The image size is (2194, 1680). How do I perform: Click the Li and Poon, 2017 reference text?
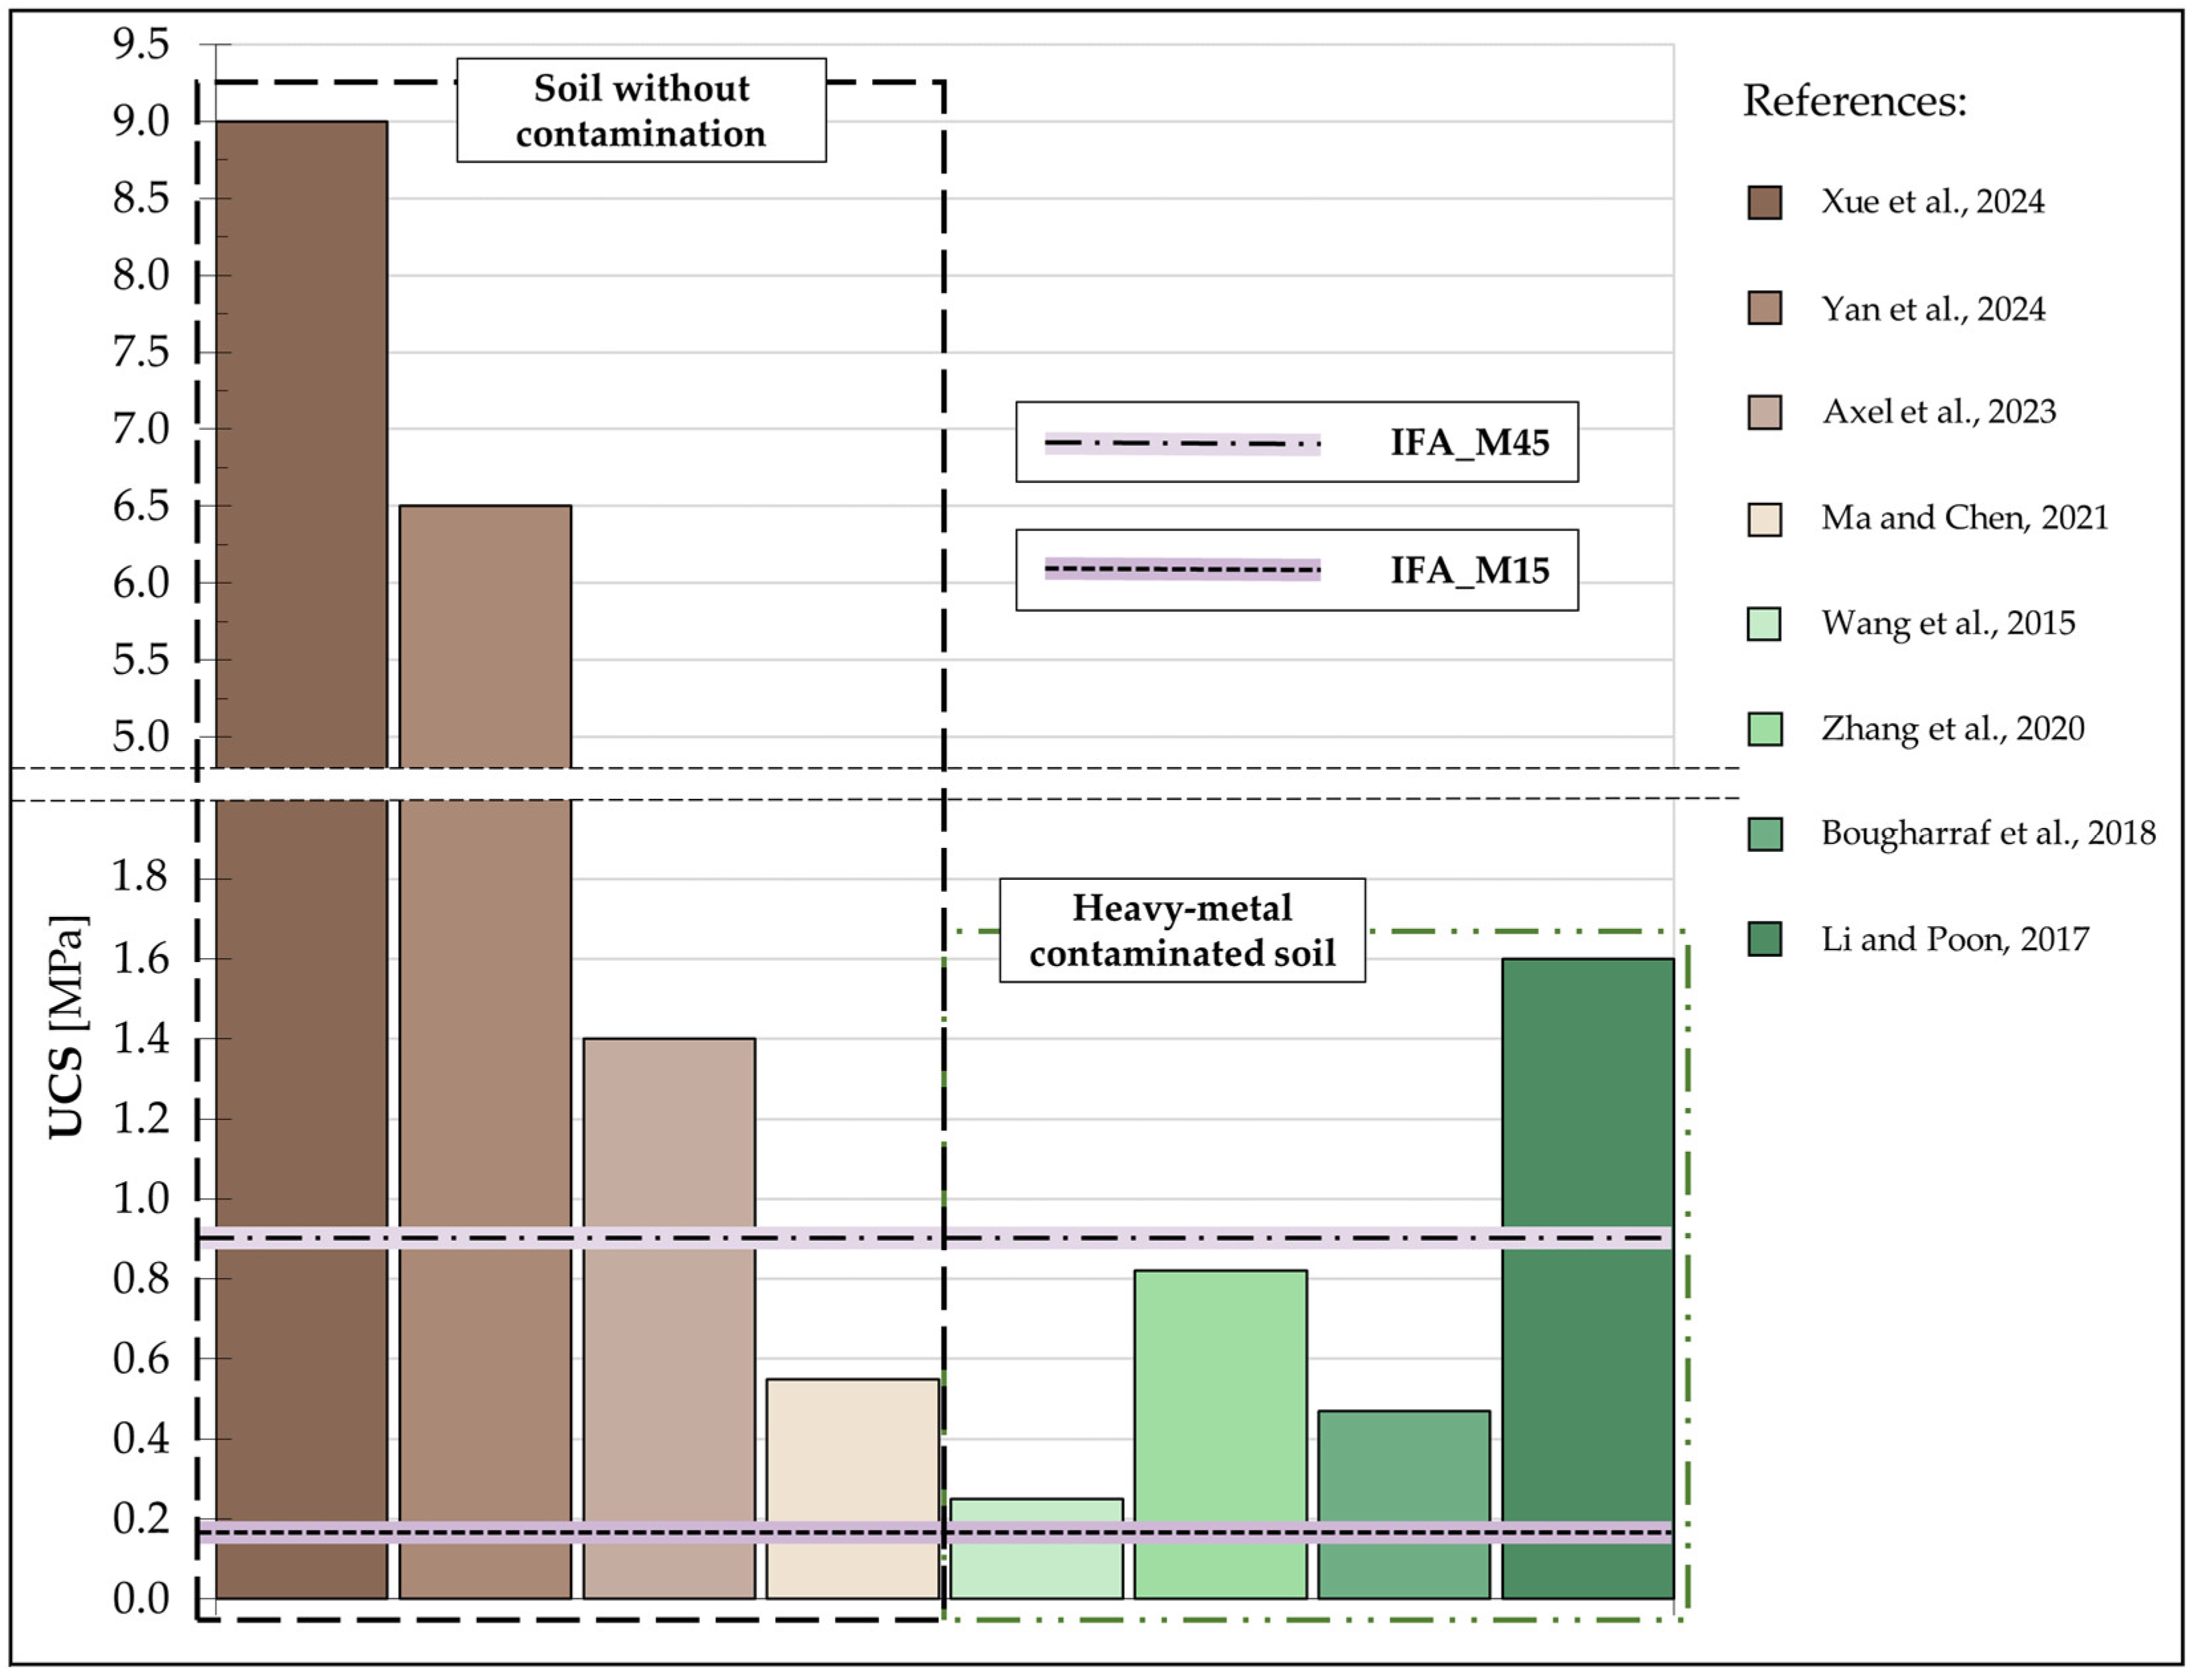pyautogui.click(x=1955, y=939)
